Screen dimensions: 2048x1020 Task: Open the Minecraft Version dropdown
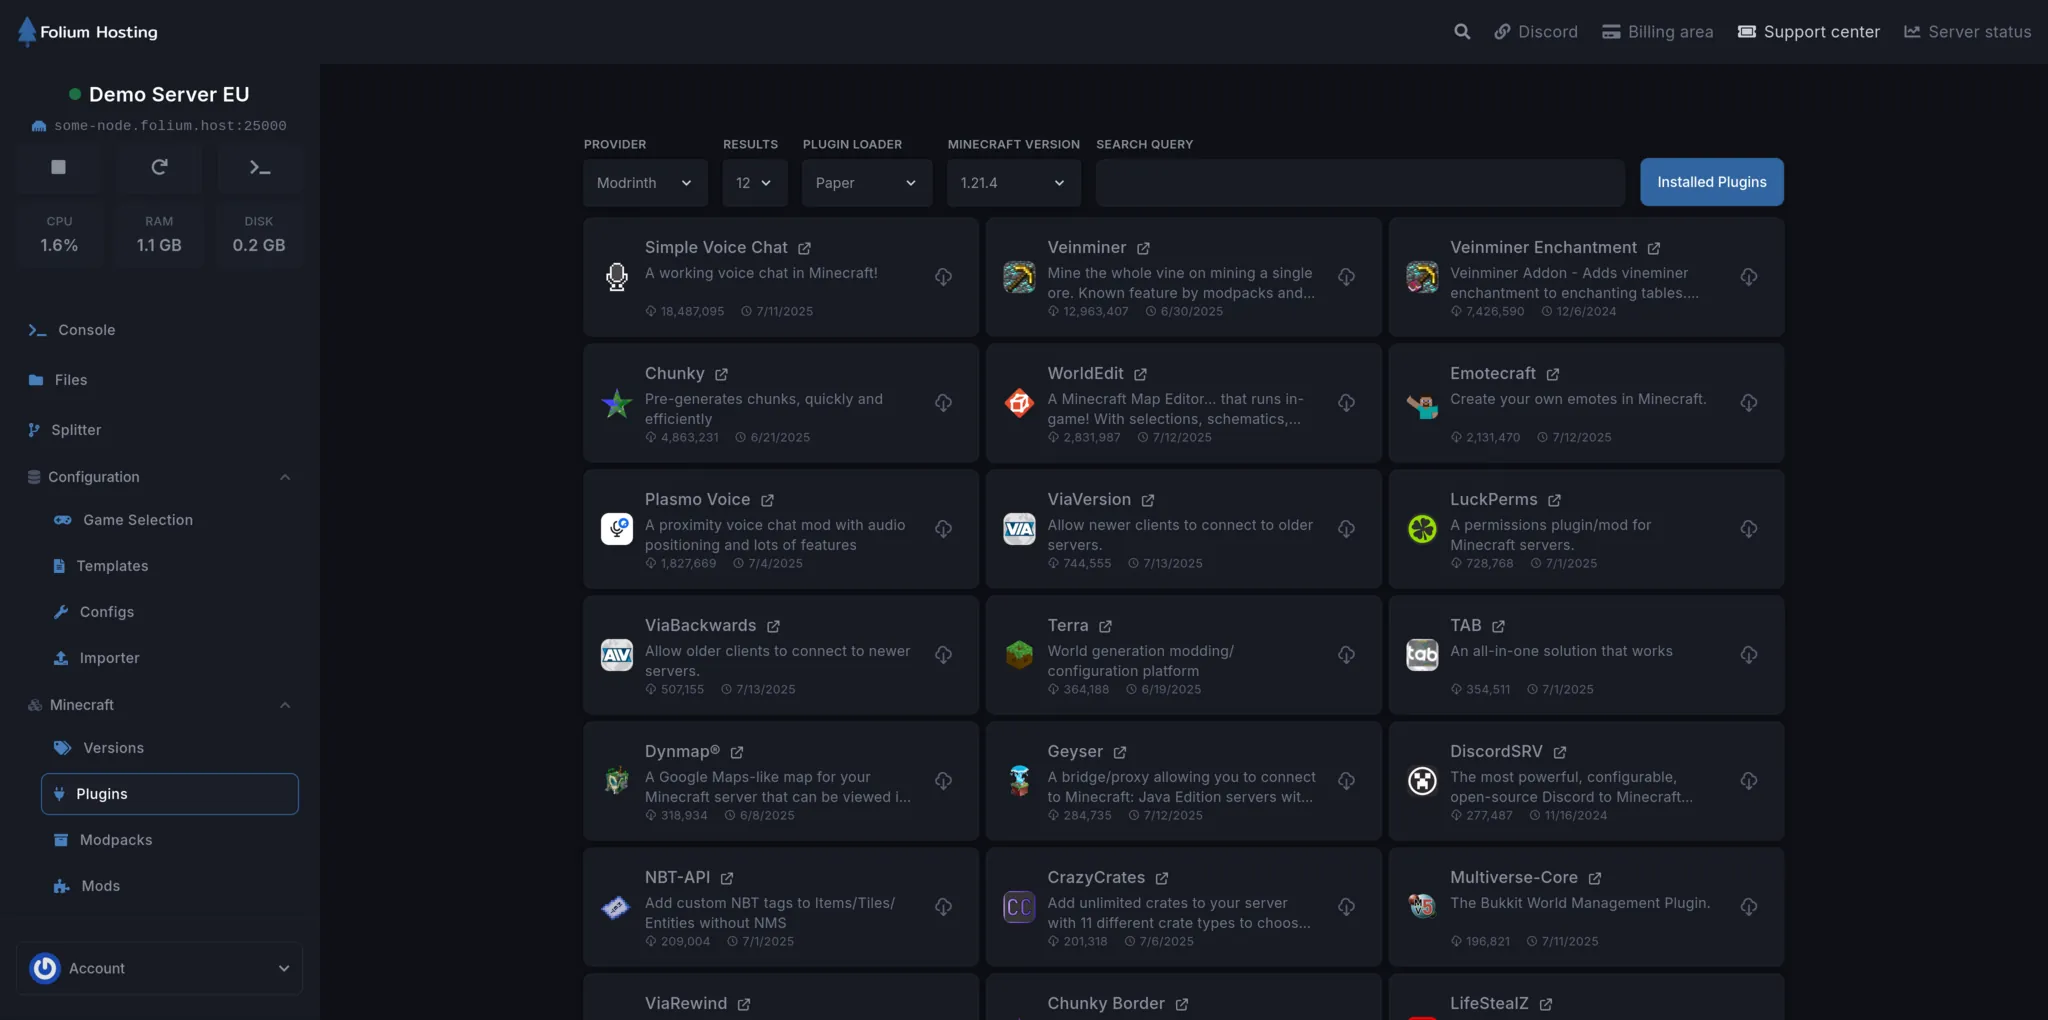(x=1012, y=182)
